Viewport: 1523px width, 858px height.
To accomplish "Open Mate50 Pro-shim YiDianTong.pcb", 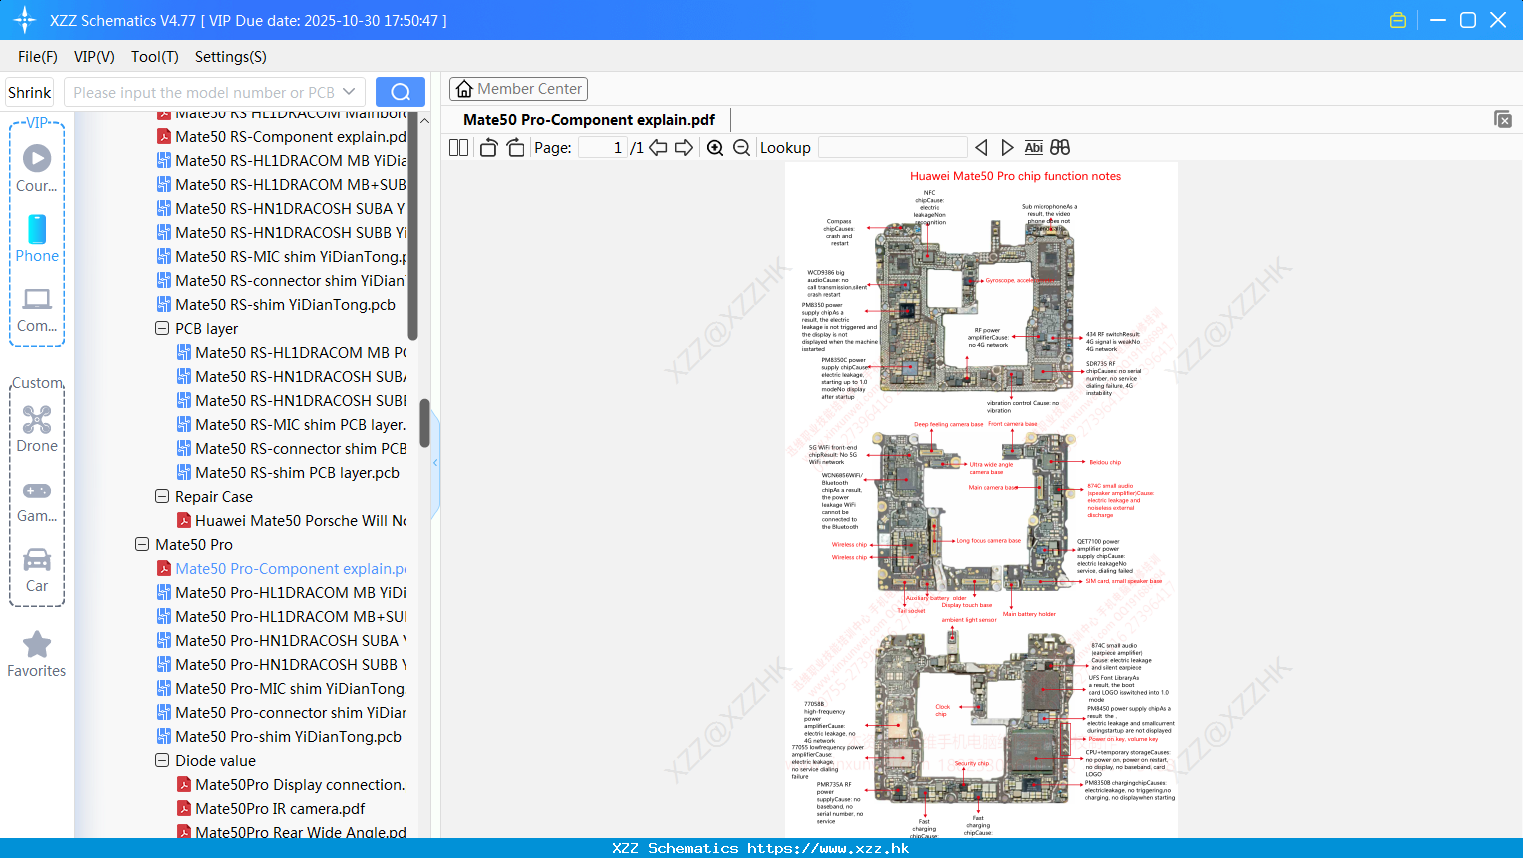I will pyautogui.click(x=279, y=736).
